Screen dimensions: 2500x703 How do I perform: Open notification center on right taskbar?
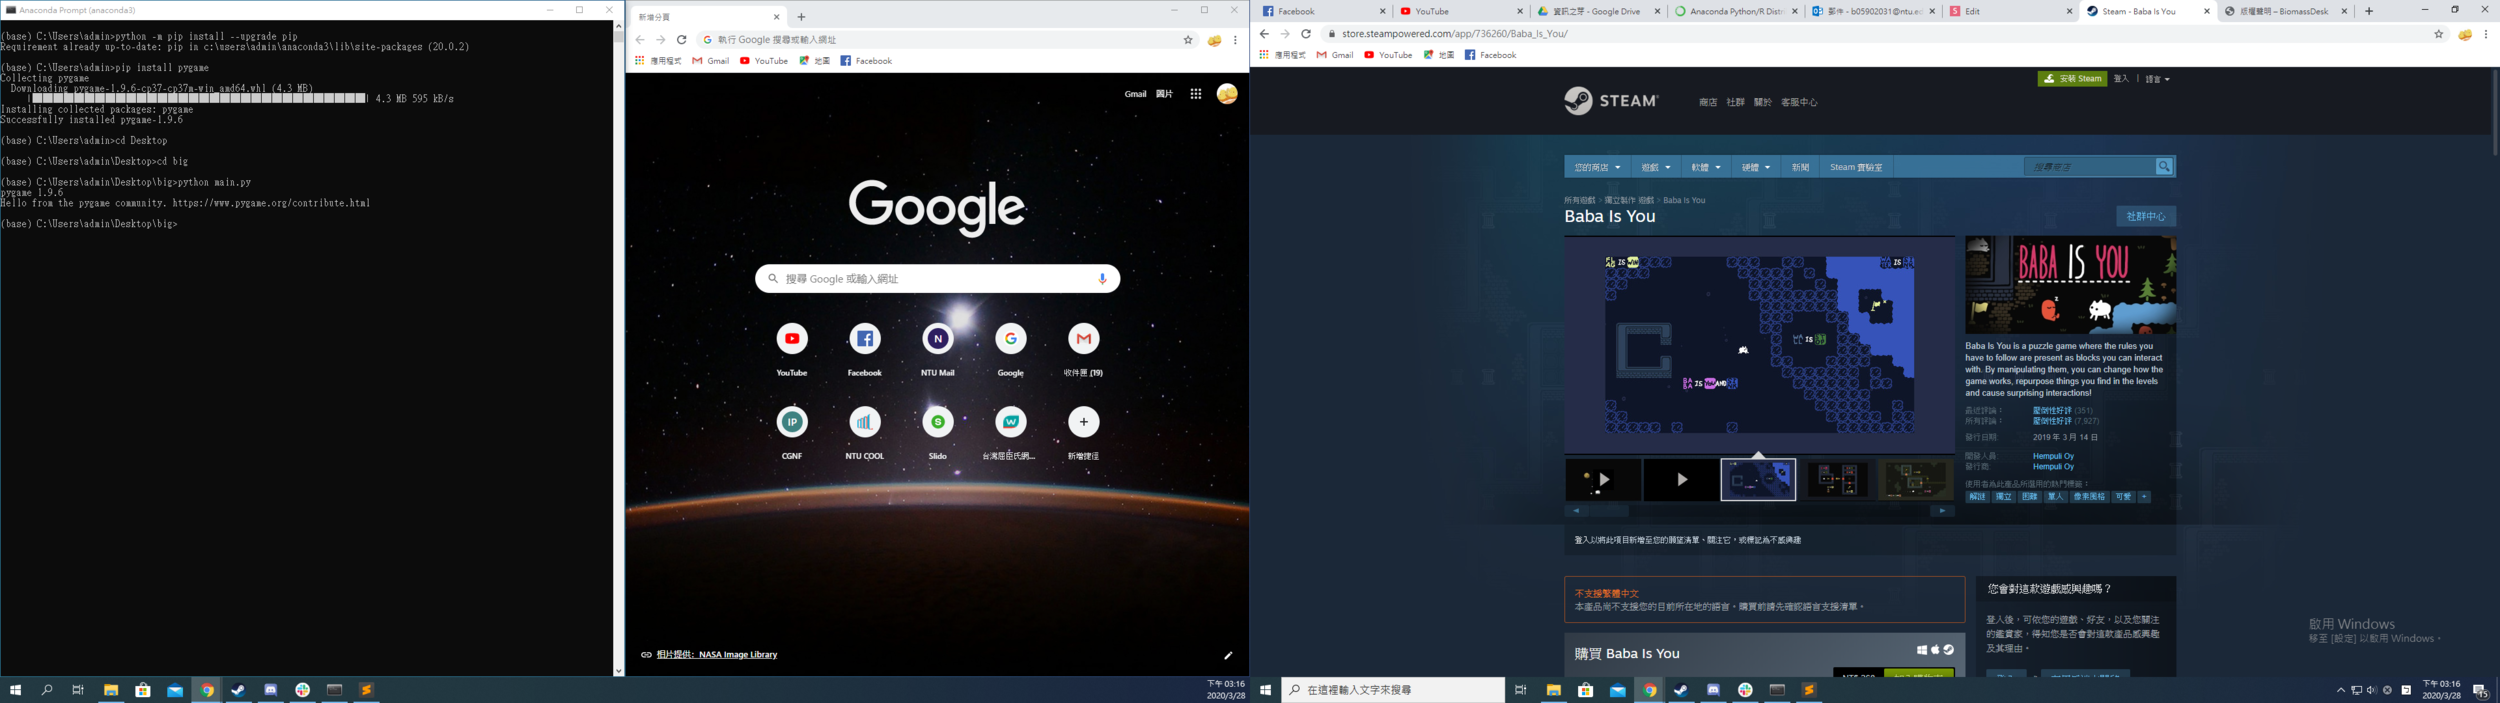point(2479,690)
